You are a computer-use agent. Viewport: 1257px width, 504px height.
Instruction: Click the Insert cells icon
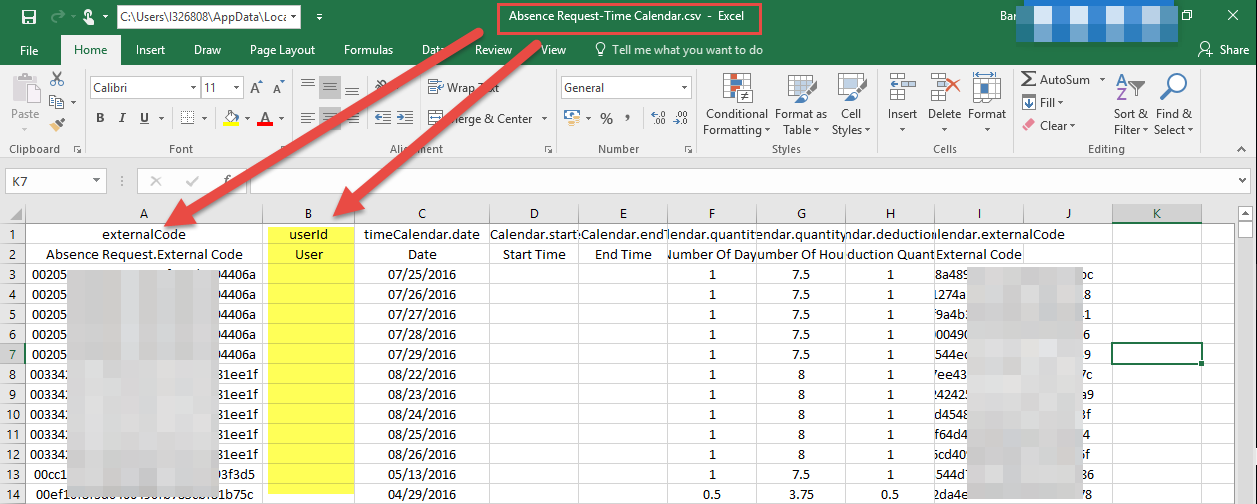tap(902, 88)
